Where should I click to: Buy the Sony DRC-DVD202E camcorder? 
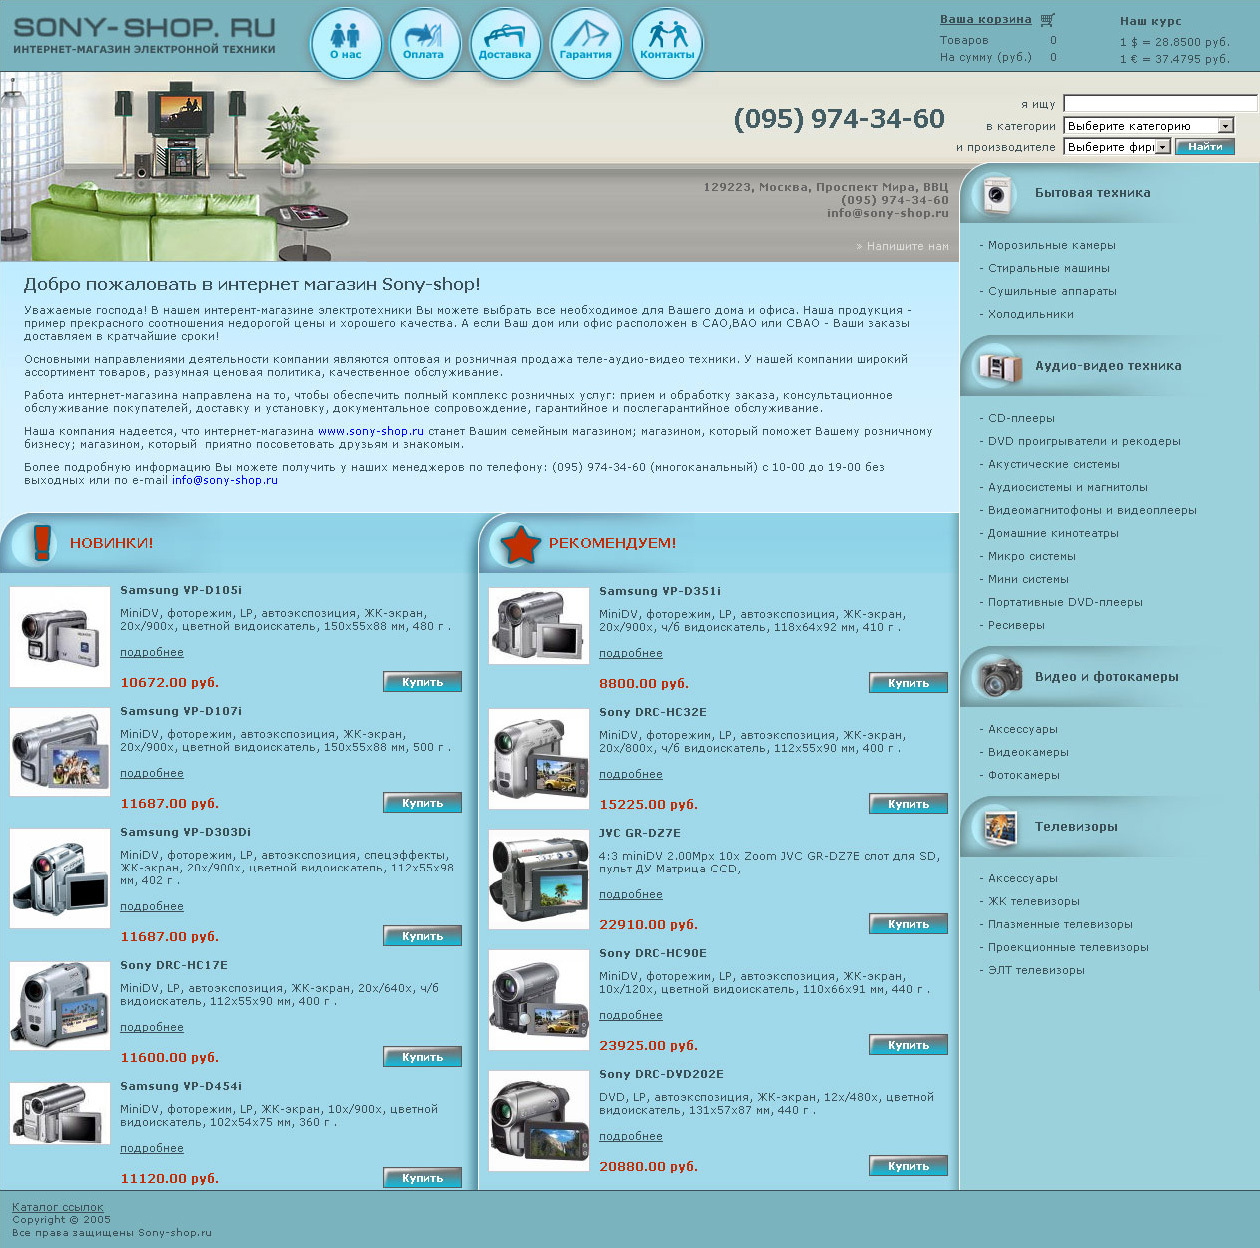[x=908, y=1166]
